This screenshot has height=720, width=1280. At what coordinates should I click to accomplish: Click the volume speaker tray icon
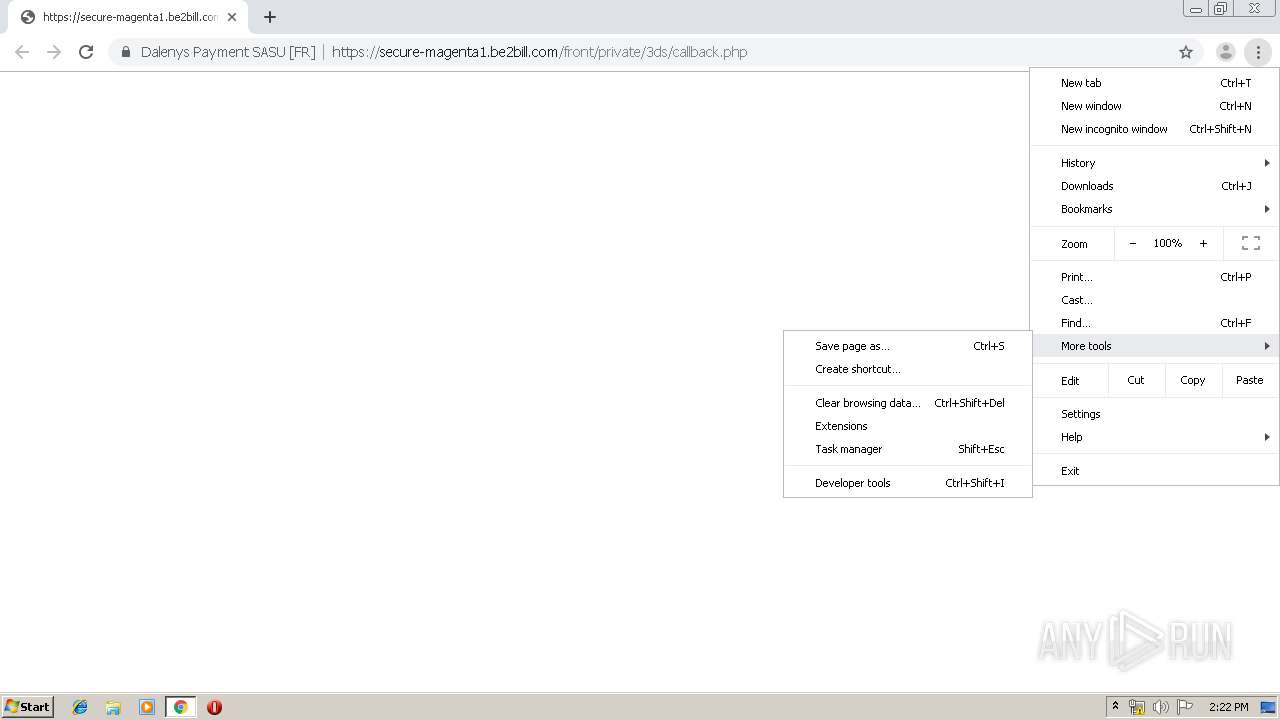[x=1161, y=707]
